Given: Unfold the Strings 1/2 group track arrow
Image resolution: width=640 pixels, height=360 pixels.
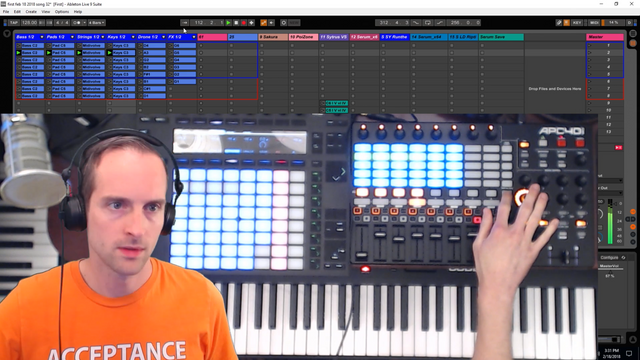Looking at the screenshot, I should 103,37.
